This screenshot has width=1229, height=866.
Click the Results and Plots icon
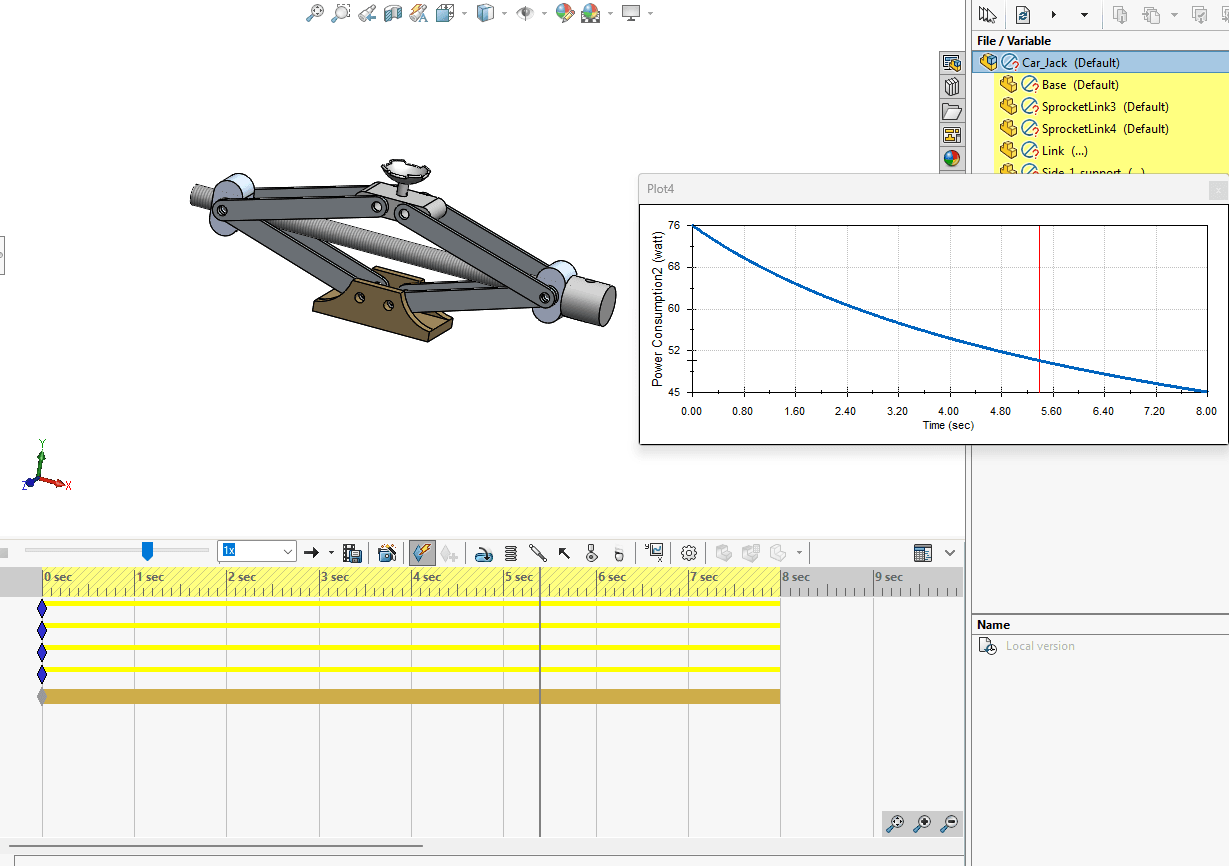[x=655, y=552]
